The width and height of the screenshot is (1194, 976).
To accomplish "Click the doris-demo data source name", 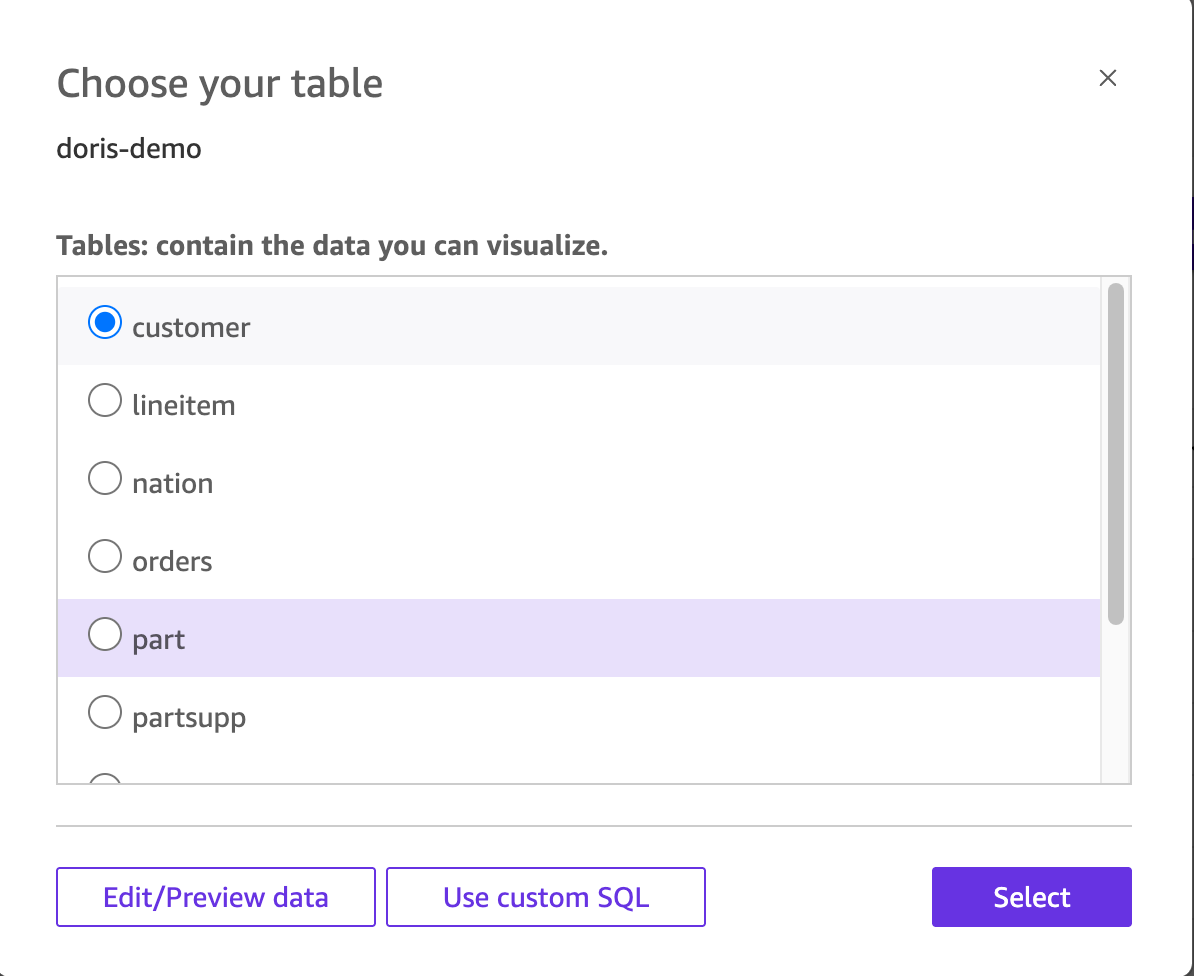I will pyautogui.click(x=129, y=149).
